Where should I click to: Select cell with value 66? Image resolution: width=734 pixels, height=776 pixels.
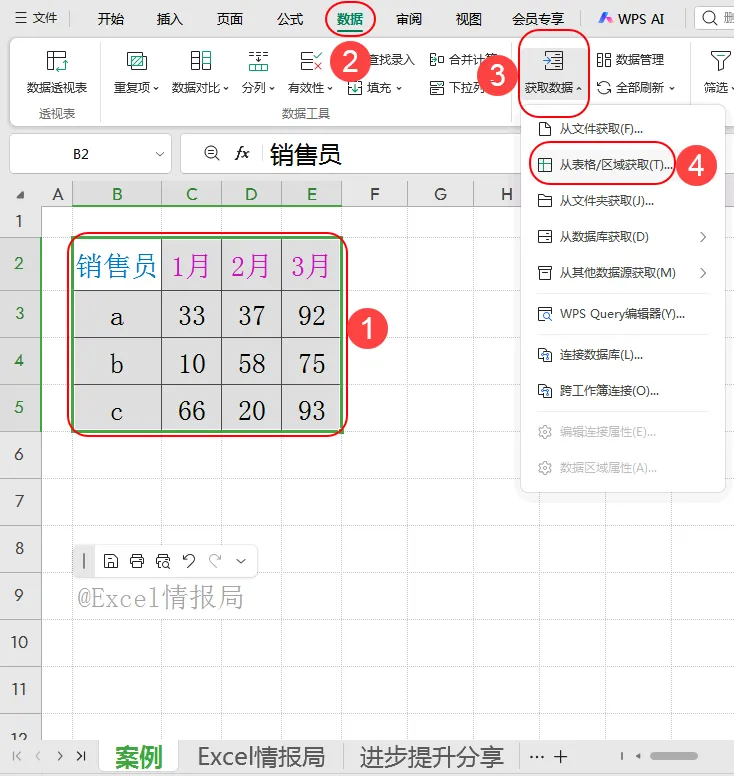(192, 410)
